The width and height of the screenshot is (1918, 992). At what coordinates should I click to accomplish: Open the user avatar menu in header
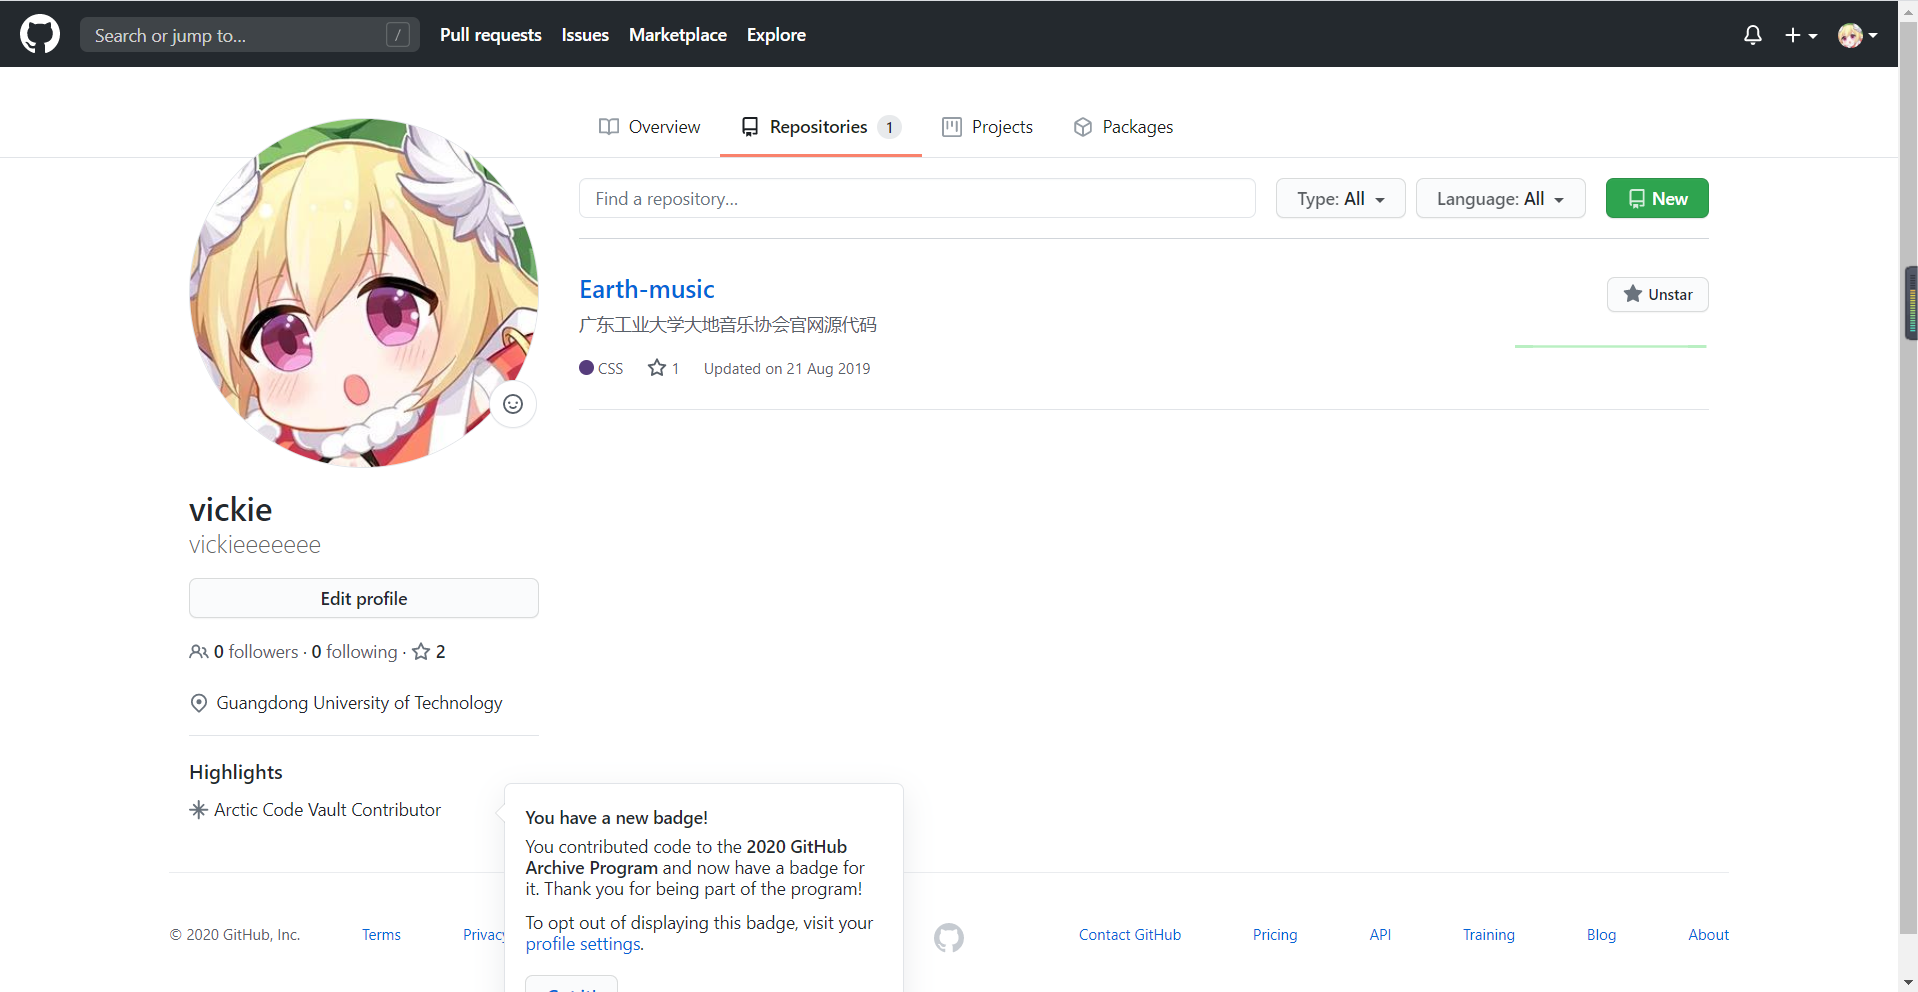(x=1858, y=35)
